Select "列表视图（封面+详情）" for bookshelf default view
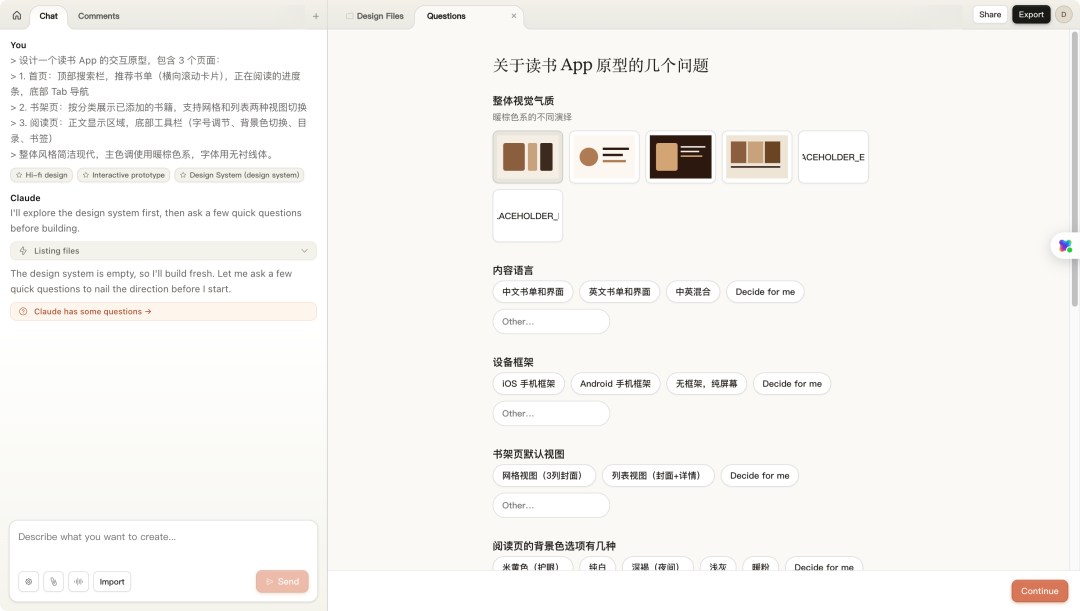Viewport: 1080px width, 611px height. pyautogui.click(x=658, y=475)
